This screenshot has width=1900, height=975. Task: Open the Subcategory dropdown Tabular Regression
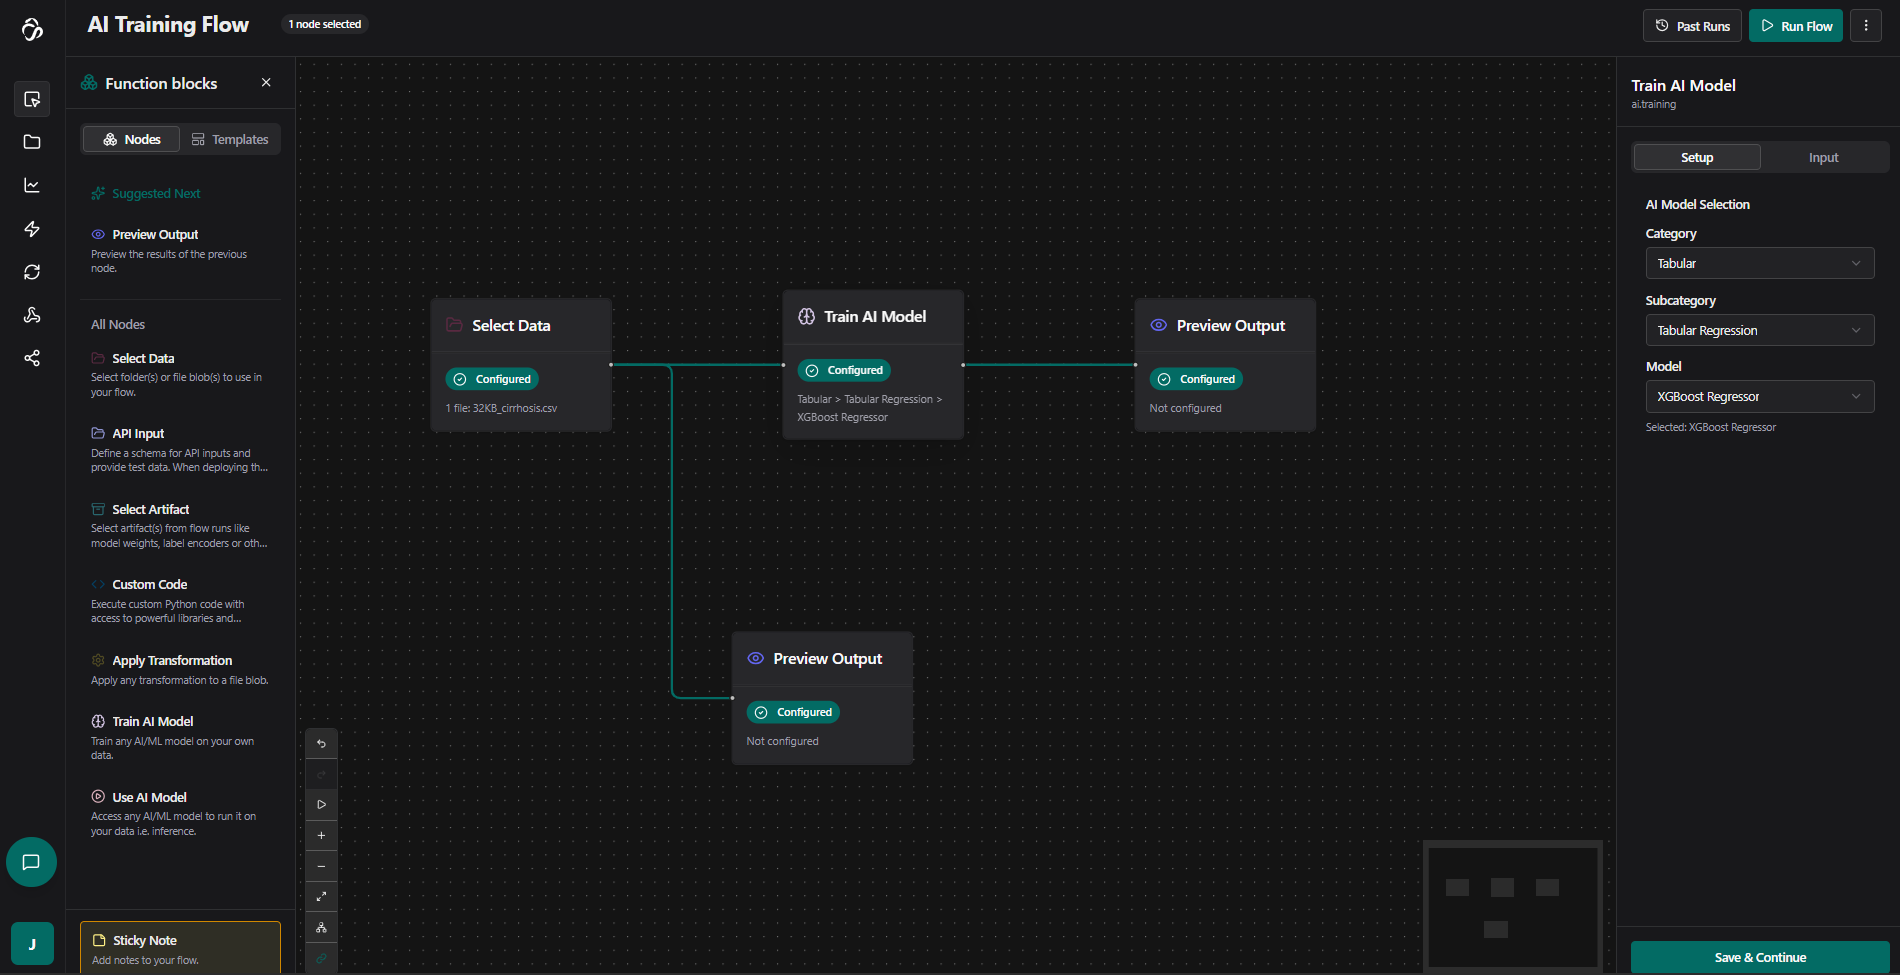coord(1759,331)
